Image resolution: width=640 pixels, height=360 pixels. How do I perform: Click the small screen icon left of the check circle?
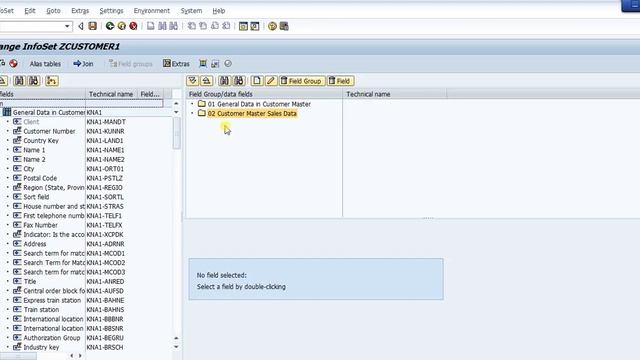click(x=215, y=64)
